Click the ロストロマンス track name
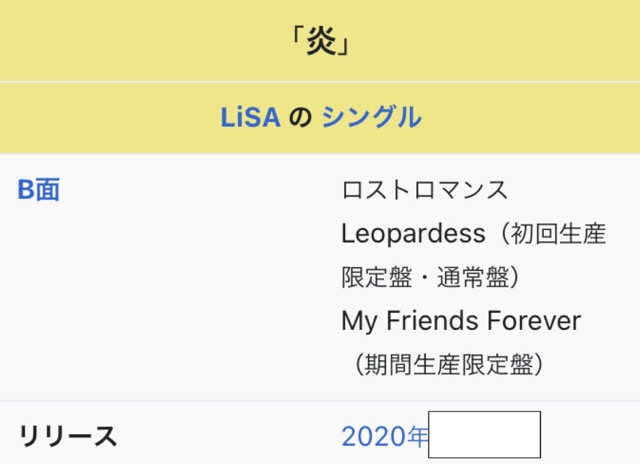The image size is (640, 464). click(x=425, y=190)
